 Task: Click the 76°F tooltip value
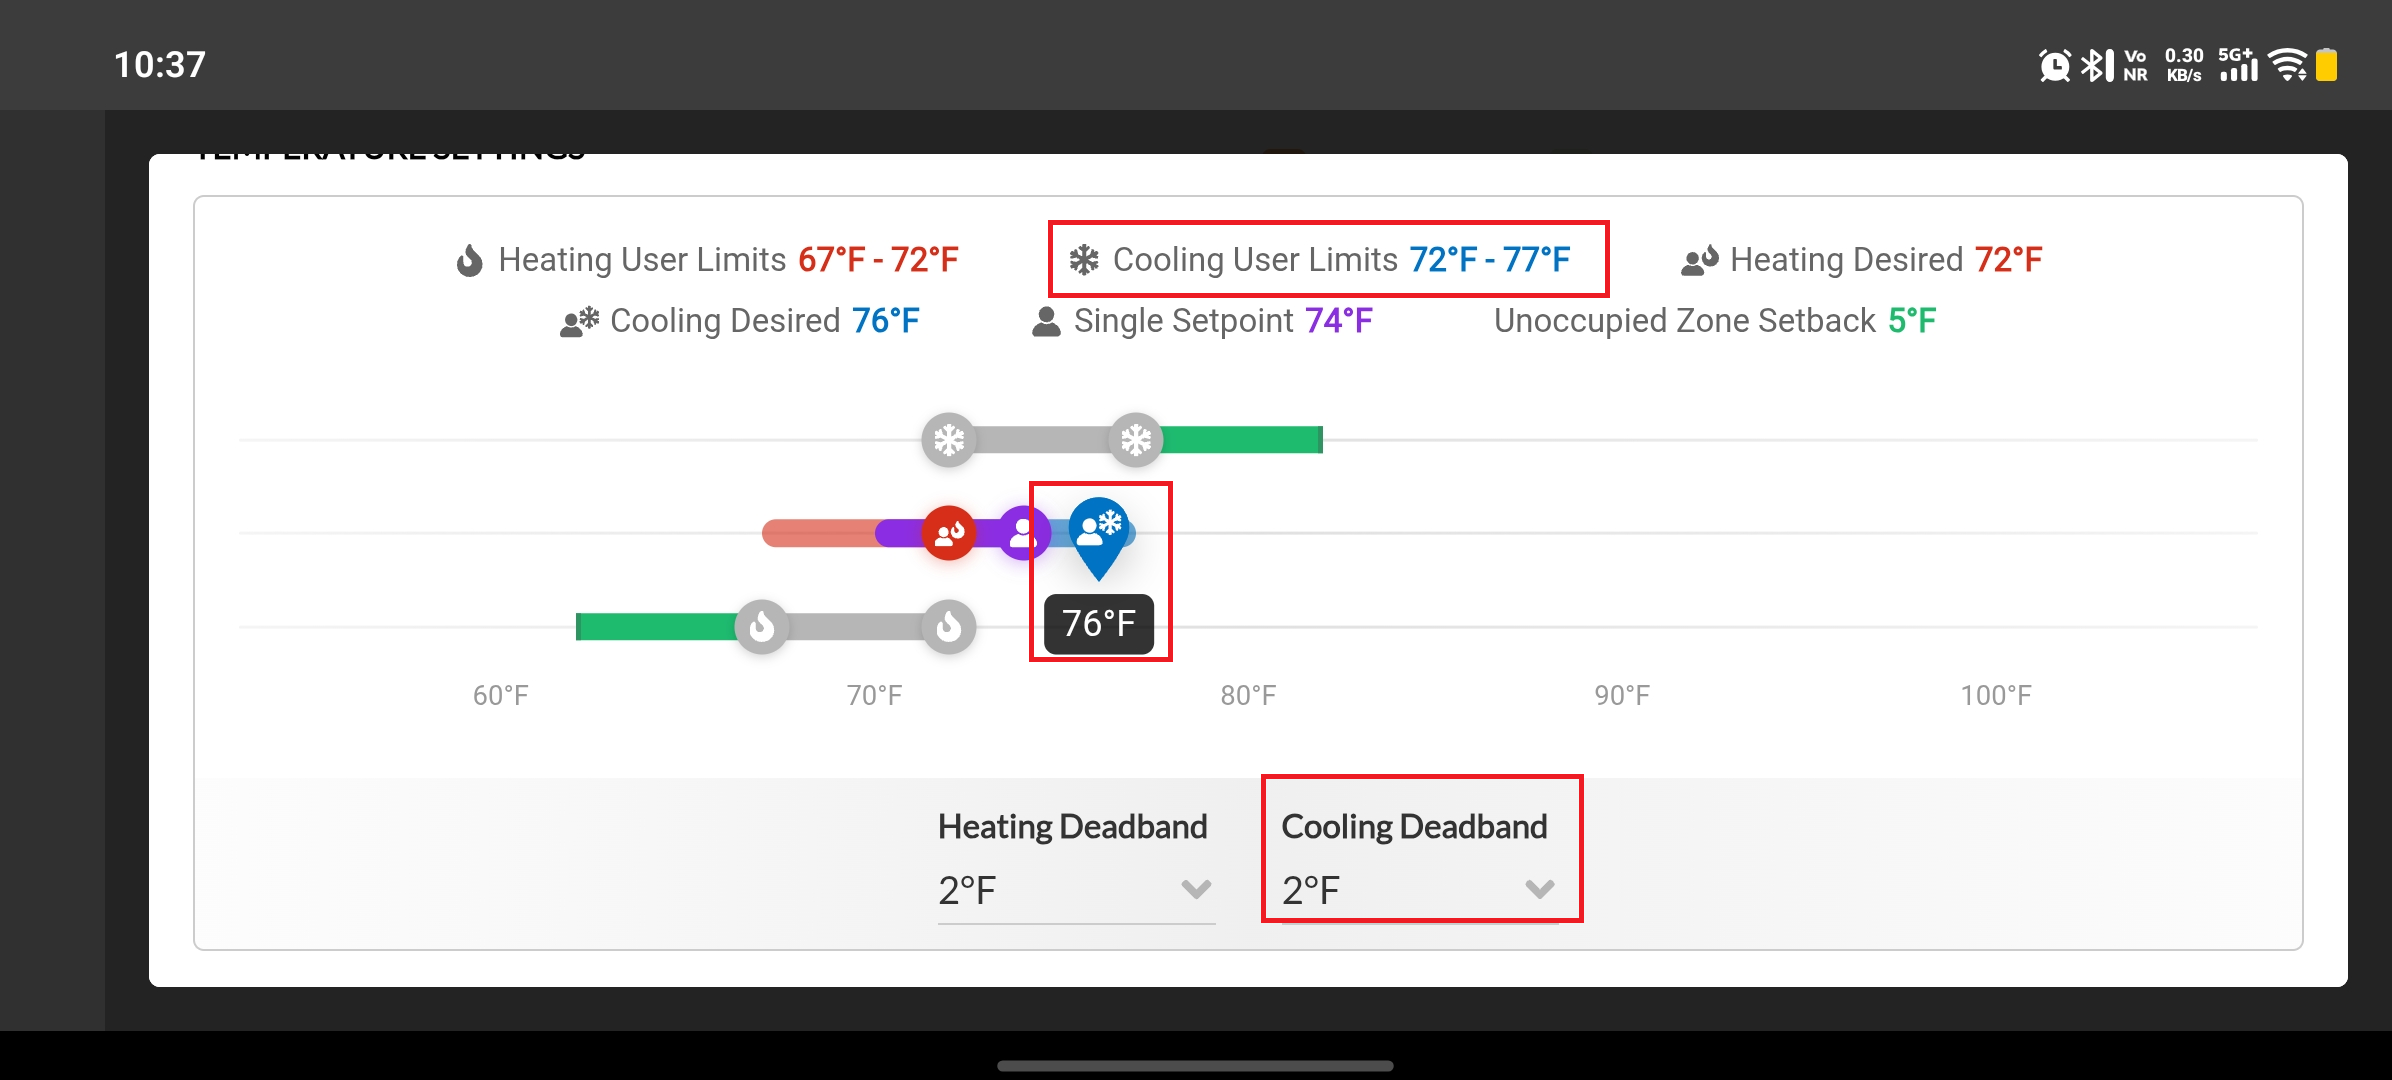tap(1099, 624)
